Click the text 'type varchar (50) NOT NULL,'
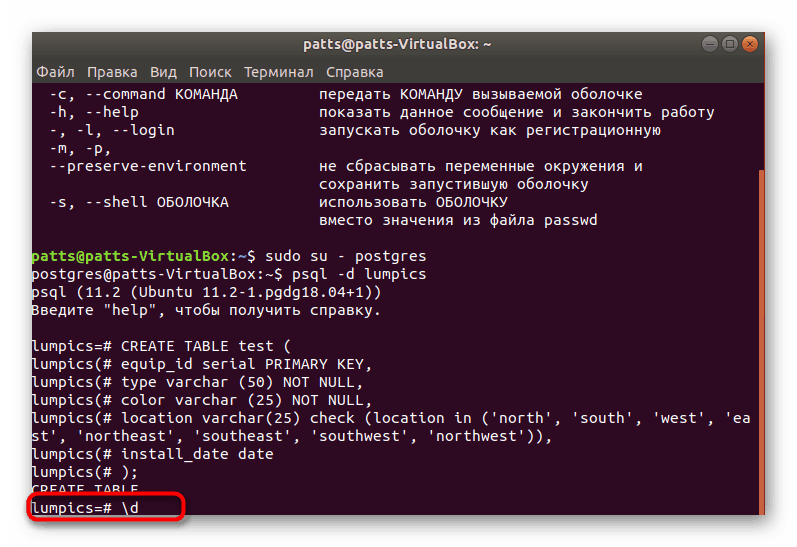The width and height of the screenshot is (797, 547). [242, 382]
